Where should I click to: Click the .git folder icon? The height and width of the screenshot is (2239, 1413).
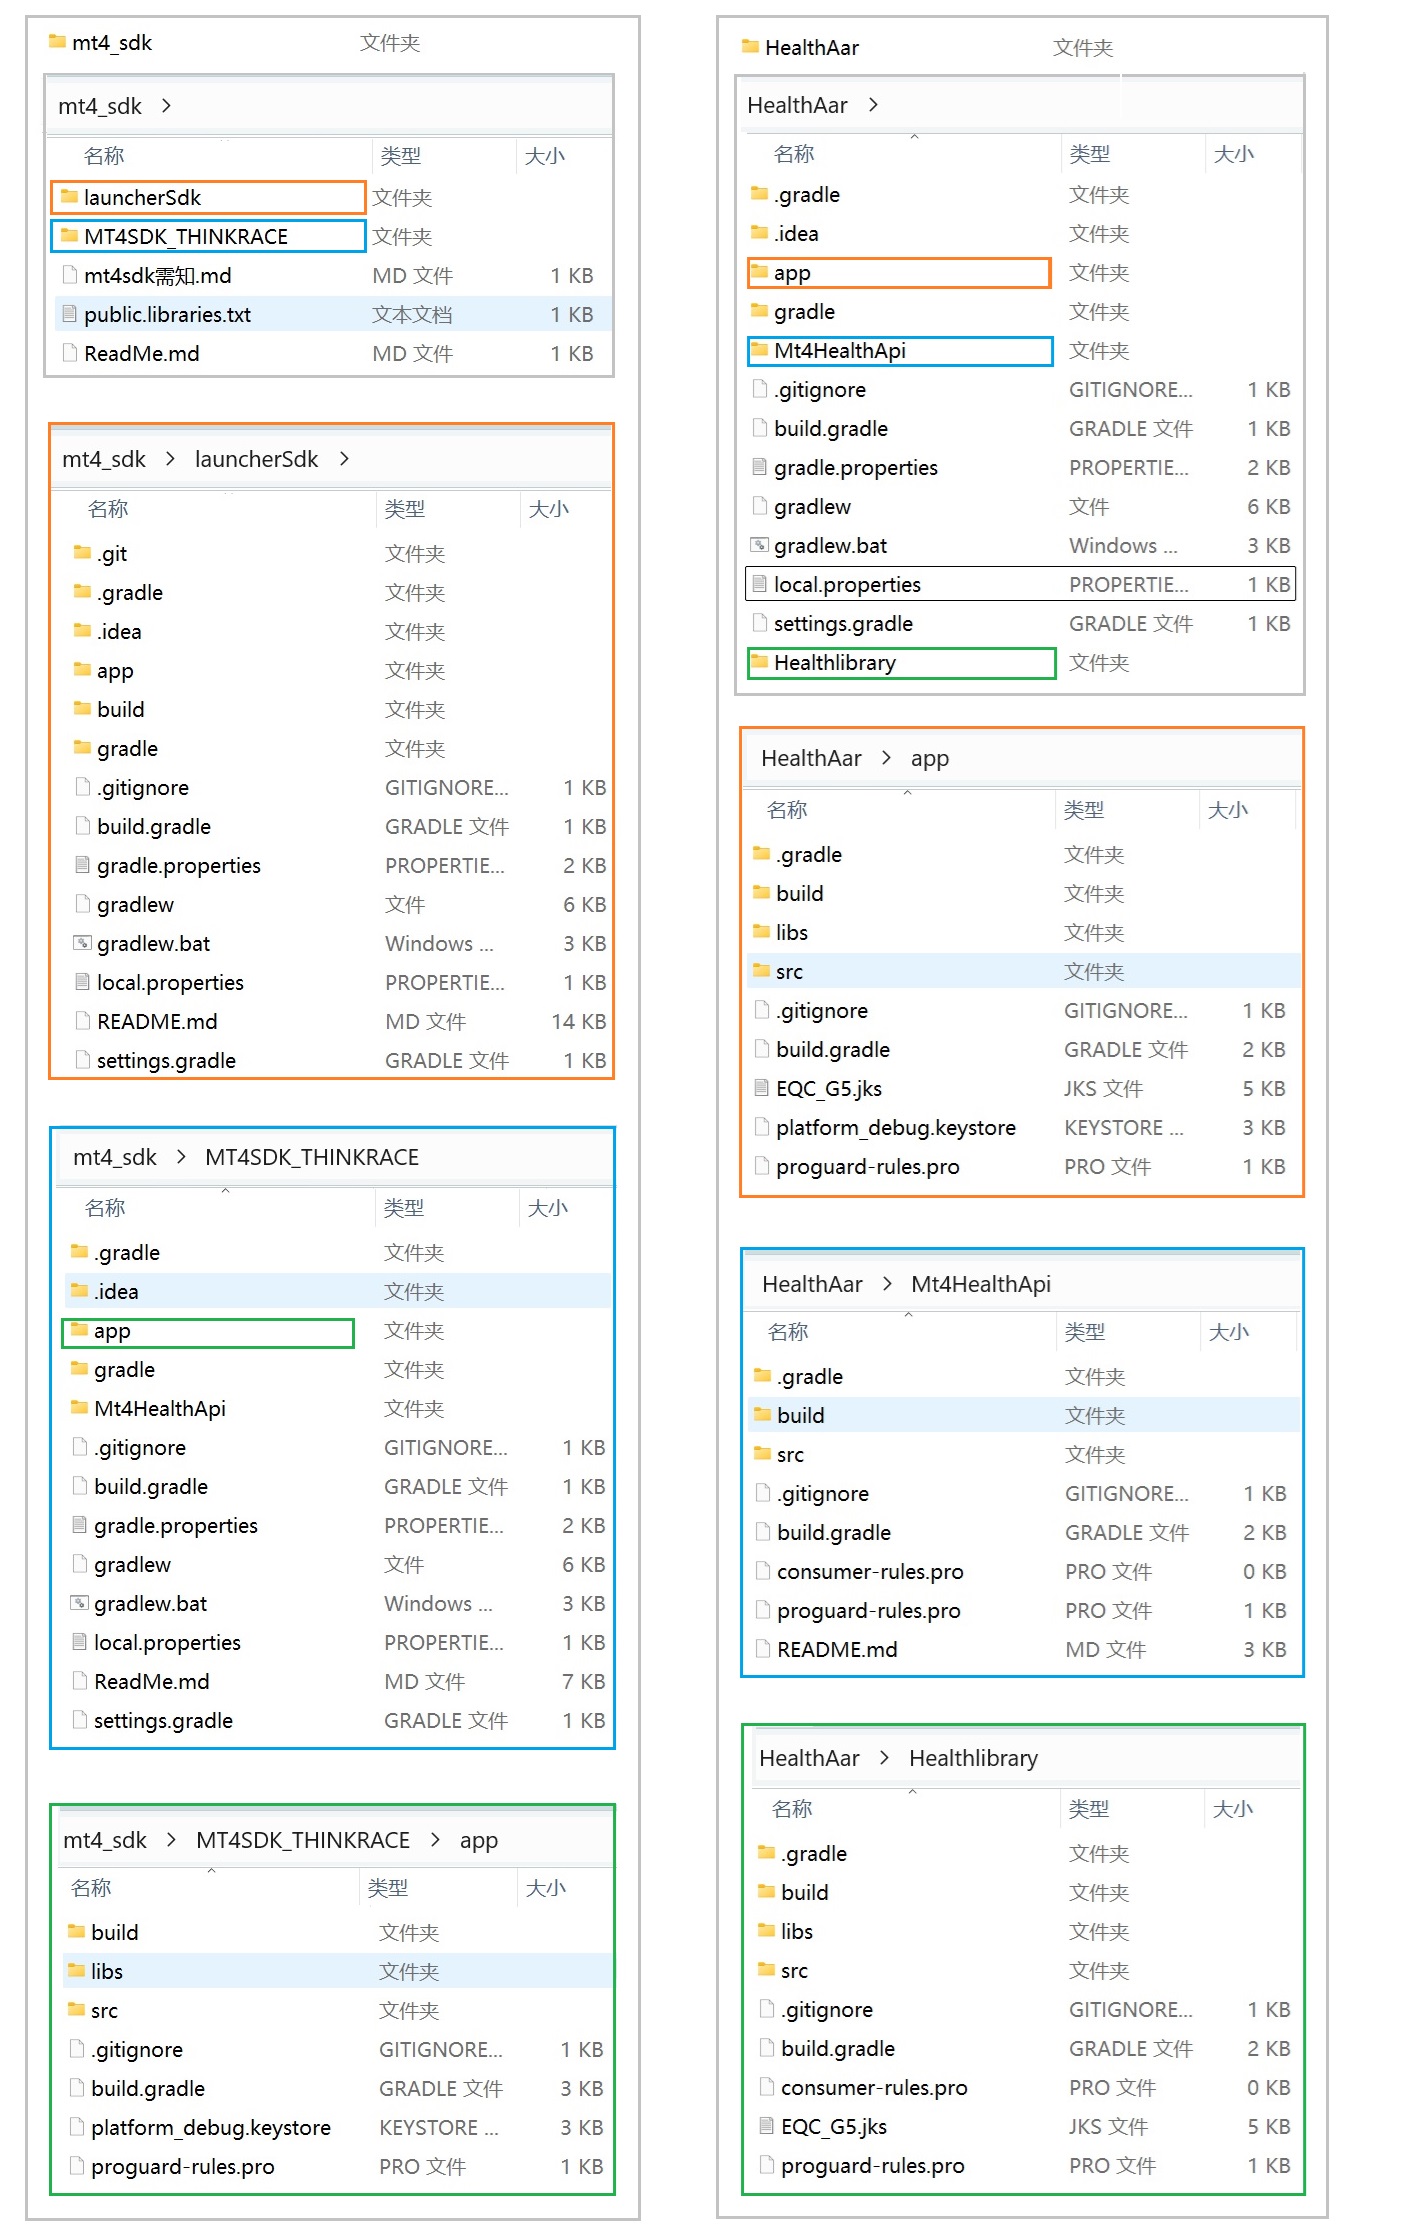coord(82,553)
